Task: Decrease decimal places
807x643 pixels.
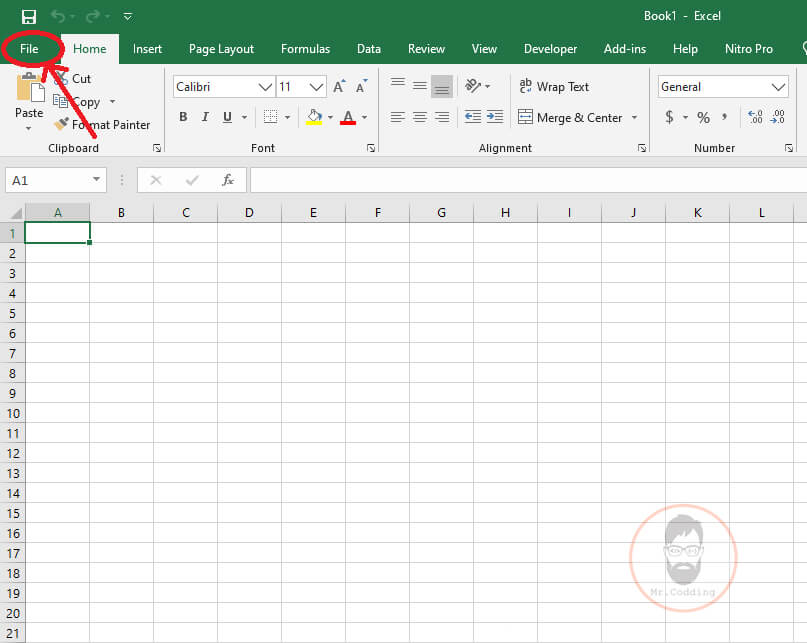Action: click(777, 117)
